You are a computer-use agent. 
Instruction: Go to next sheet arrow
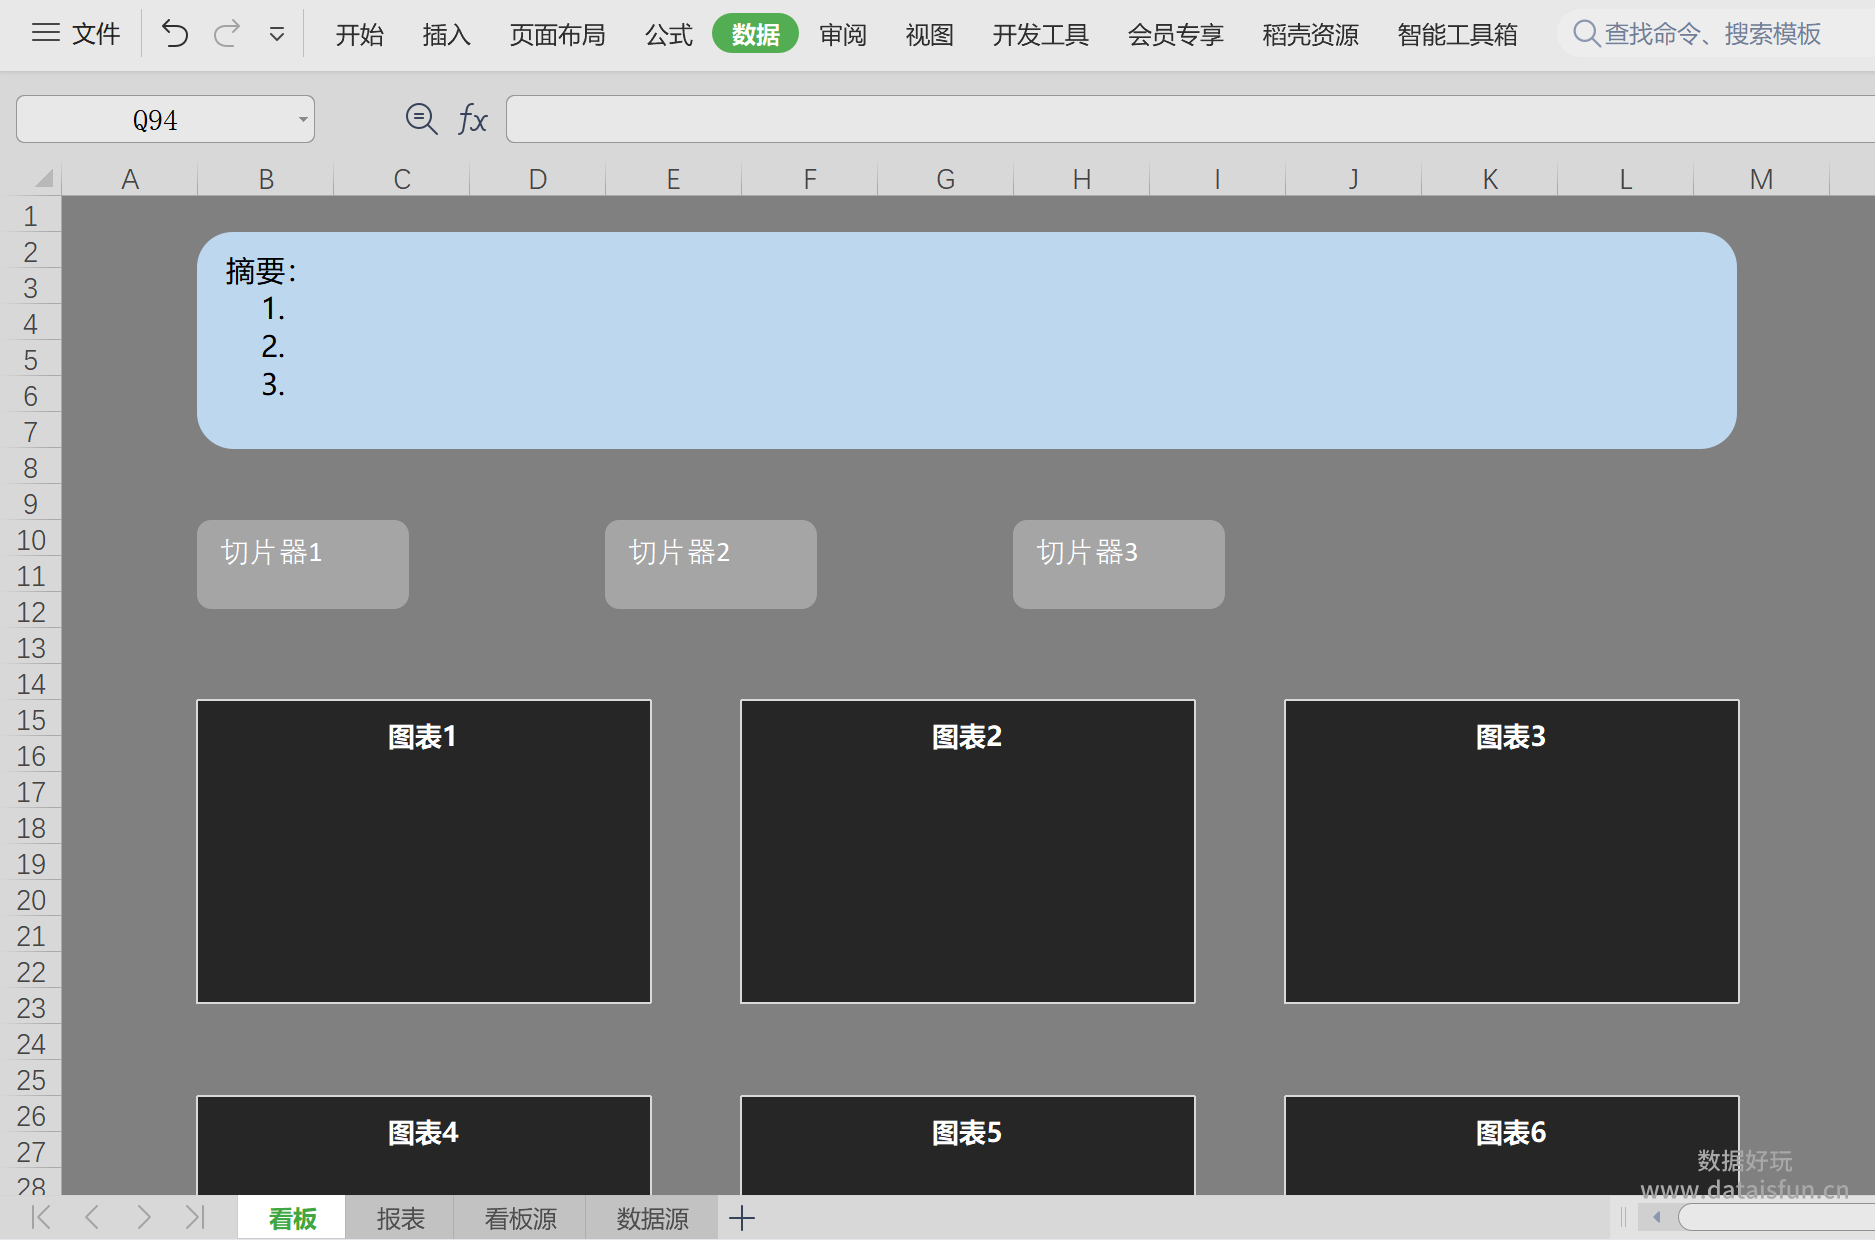pyautogui.click(x=144, y=1217)
